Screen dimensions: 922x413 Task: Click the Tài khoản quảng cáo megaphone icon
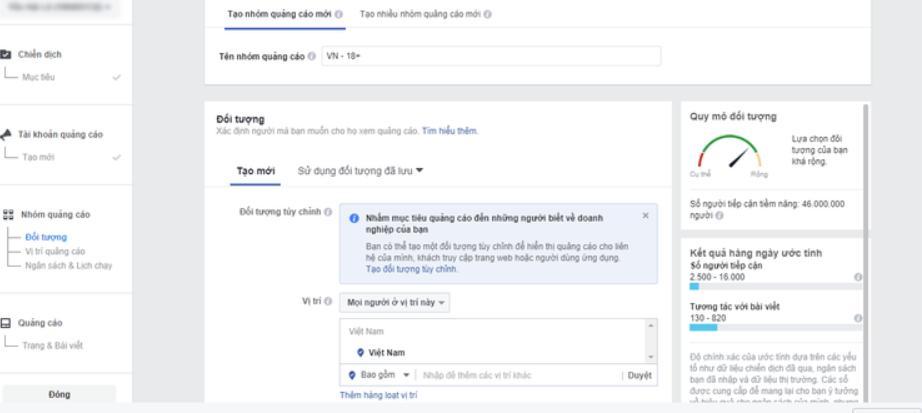click(5, 135)
